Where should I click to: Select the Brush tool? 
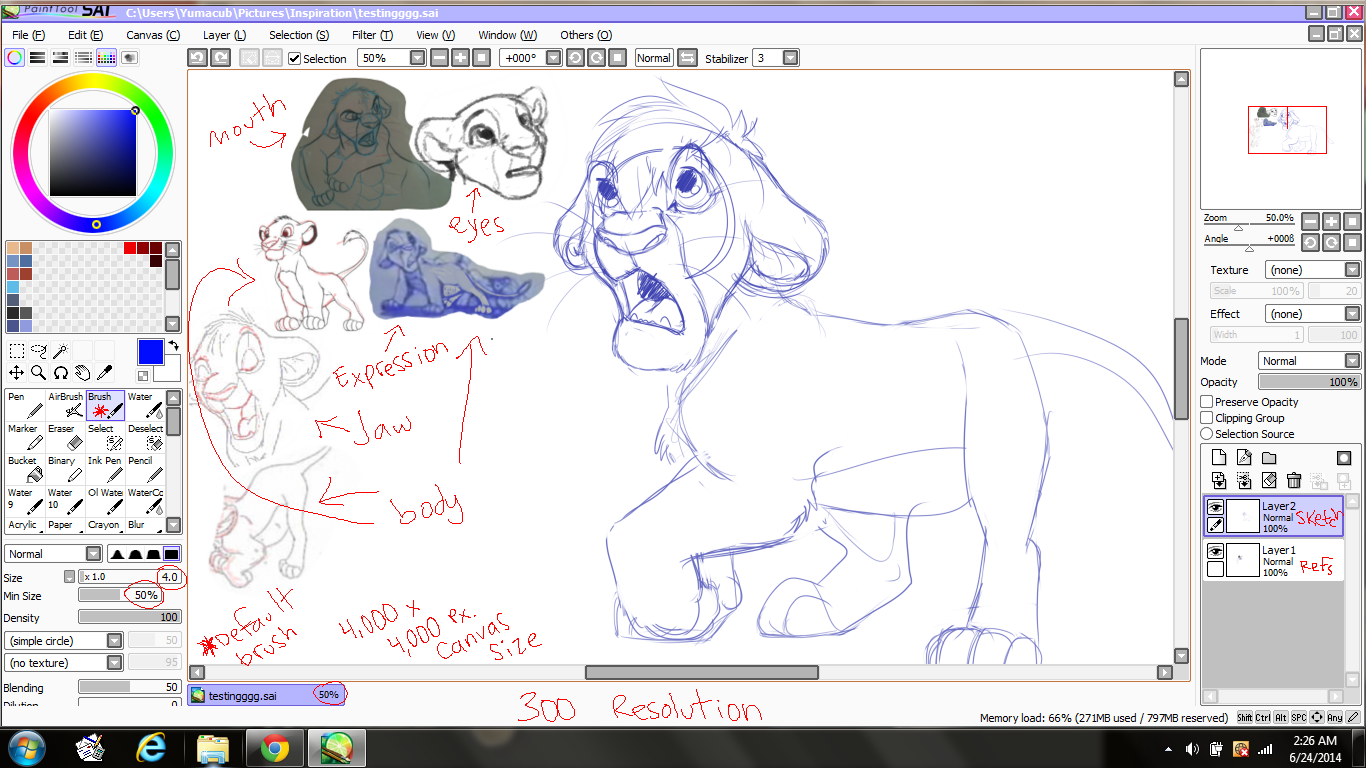(105, 405)
